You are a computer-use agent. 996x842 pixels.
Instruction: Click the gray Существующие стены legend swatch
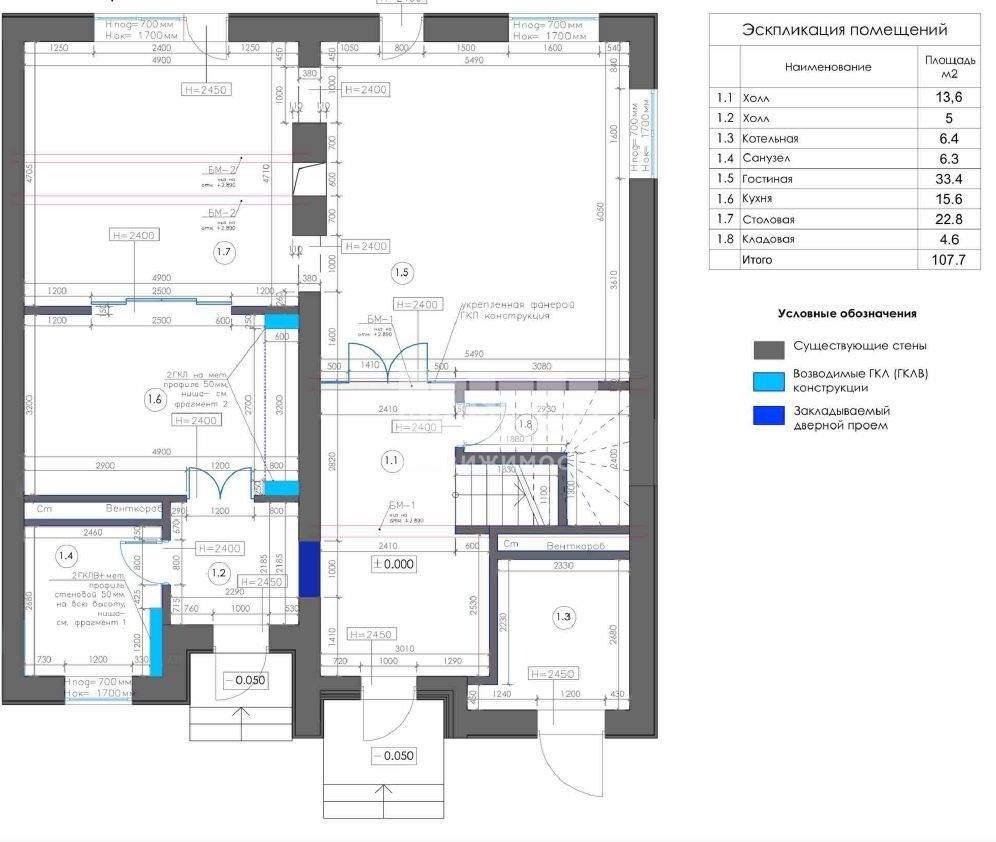click(768, 347)
